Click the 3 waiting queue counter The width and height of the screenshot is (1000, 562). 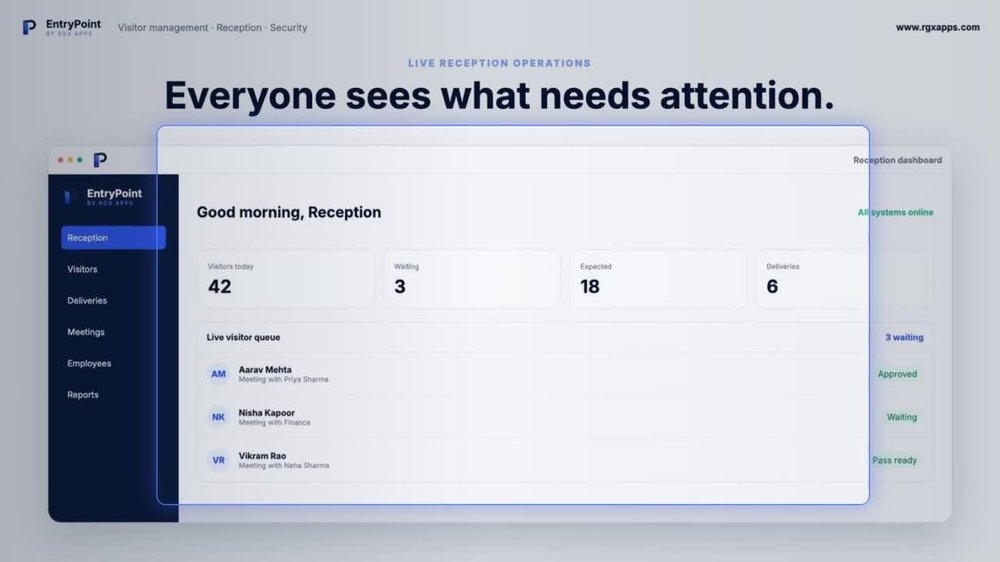[x=904, y=337]
